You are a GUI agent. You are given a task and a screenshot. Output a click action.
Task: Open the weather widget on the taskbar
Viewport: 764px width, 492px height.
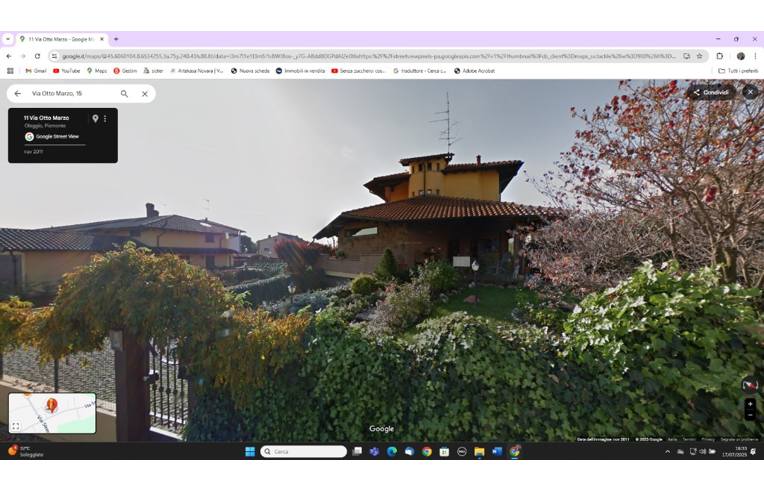pos(25,451)
